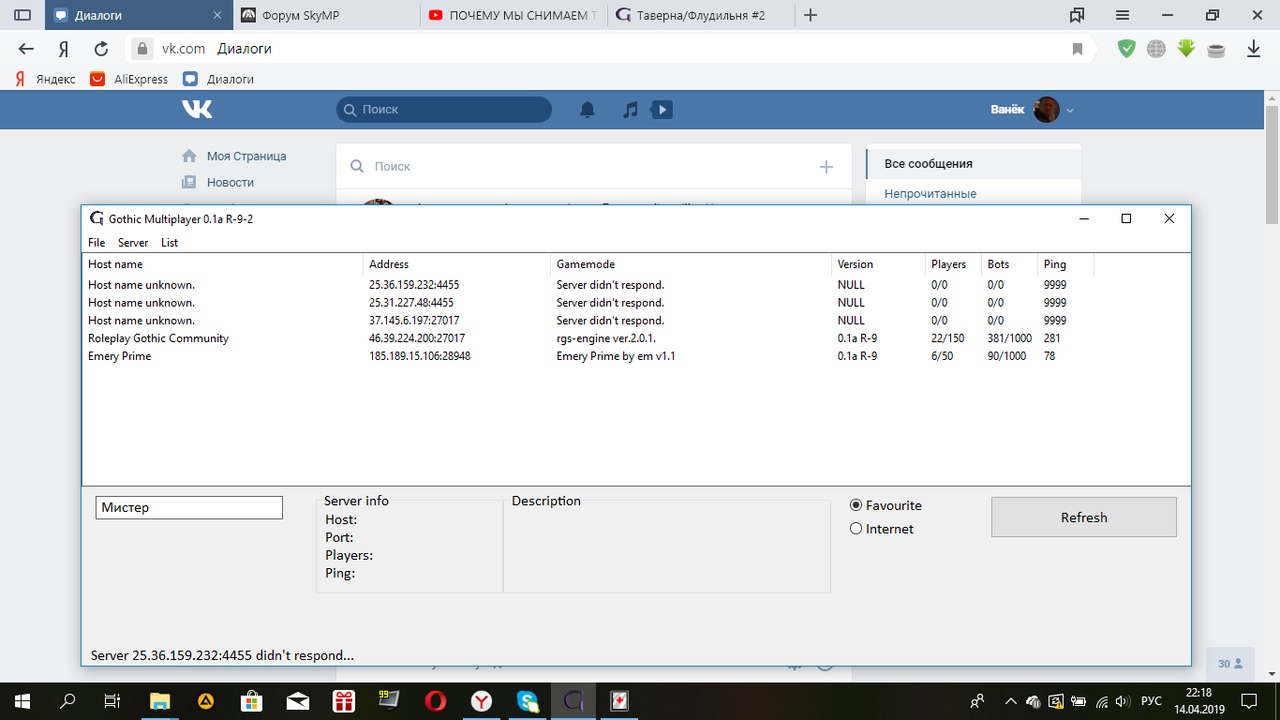Switch to the Форум SkyMP browser tab
Image resolution: width=1280 pixels, height=720 pixels.
click(x=325, y=15)
